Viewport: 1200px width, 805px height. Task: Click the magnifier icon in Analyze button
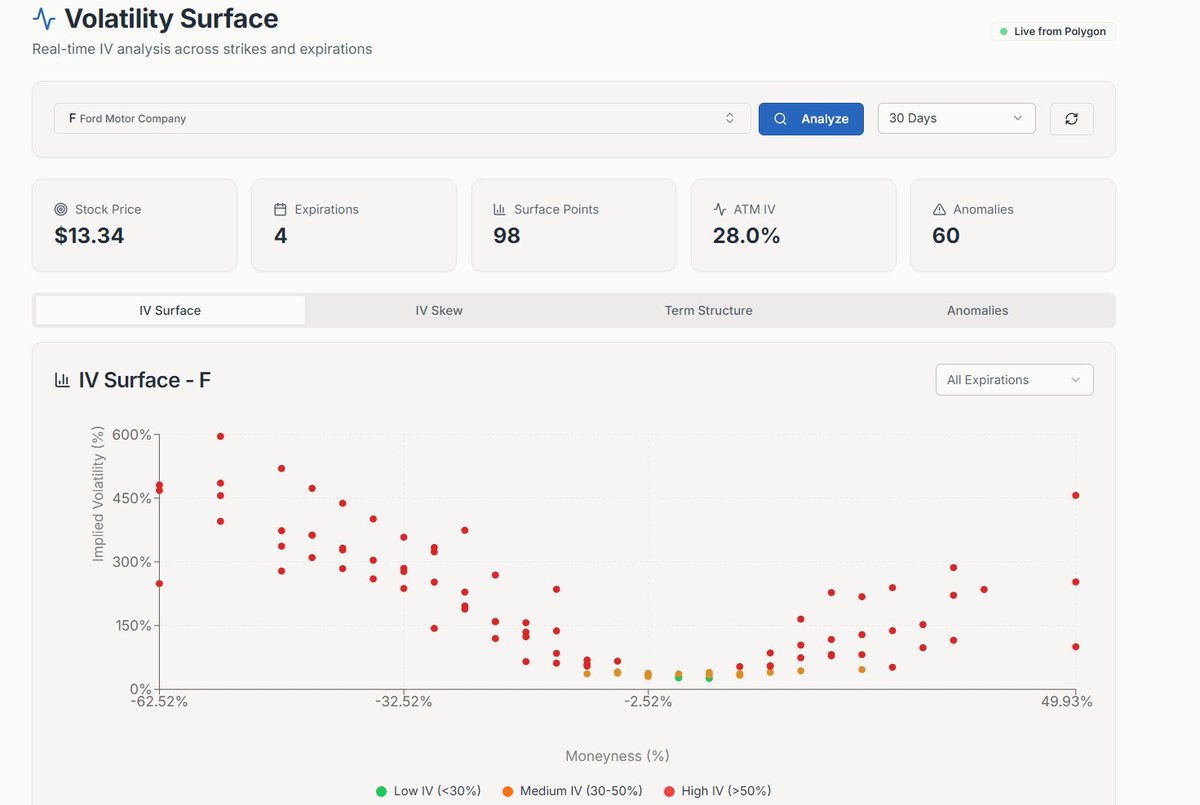pyautogui.click(x=780, y=118)
